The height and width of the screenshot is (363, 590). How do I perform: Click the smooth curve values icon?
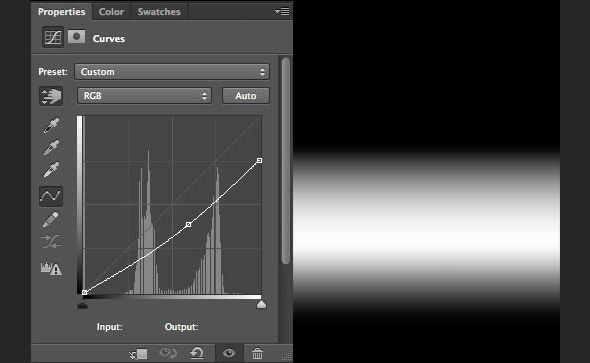(51, 242)
